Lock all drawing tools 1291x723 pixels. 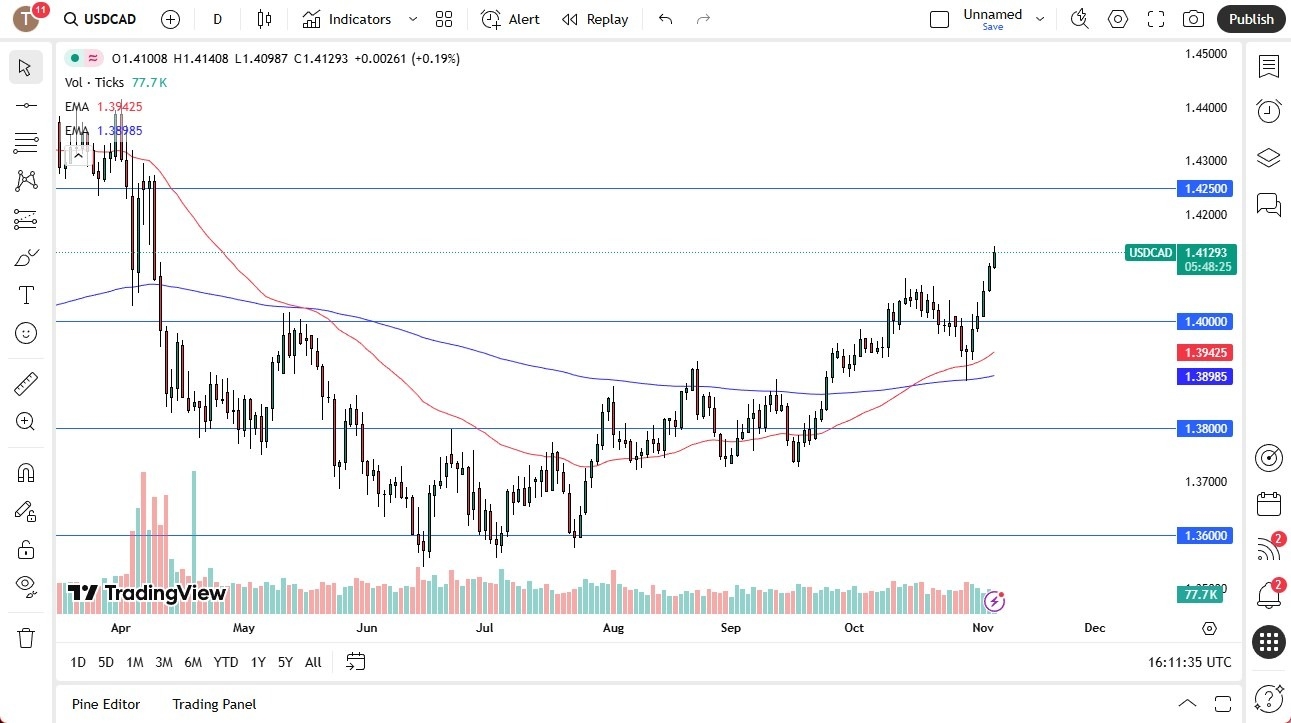[x=25, y=548]
